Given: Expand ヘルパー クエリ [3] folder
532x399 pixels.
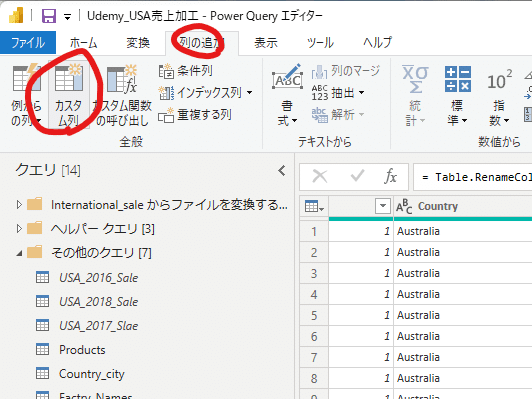Looking at the screenshot, I should (x=19, y=229).
